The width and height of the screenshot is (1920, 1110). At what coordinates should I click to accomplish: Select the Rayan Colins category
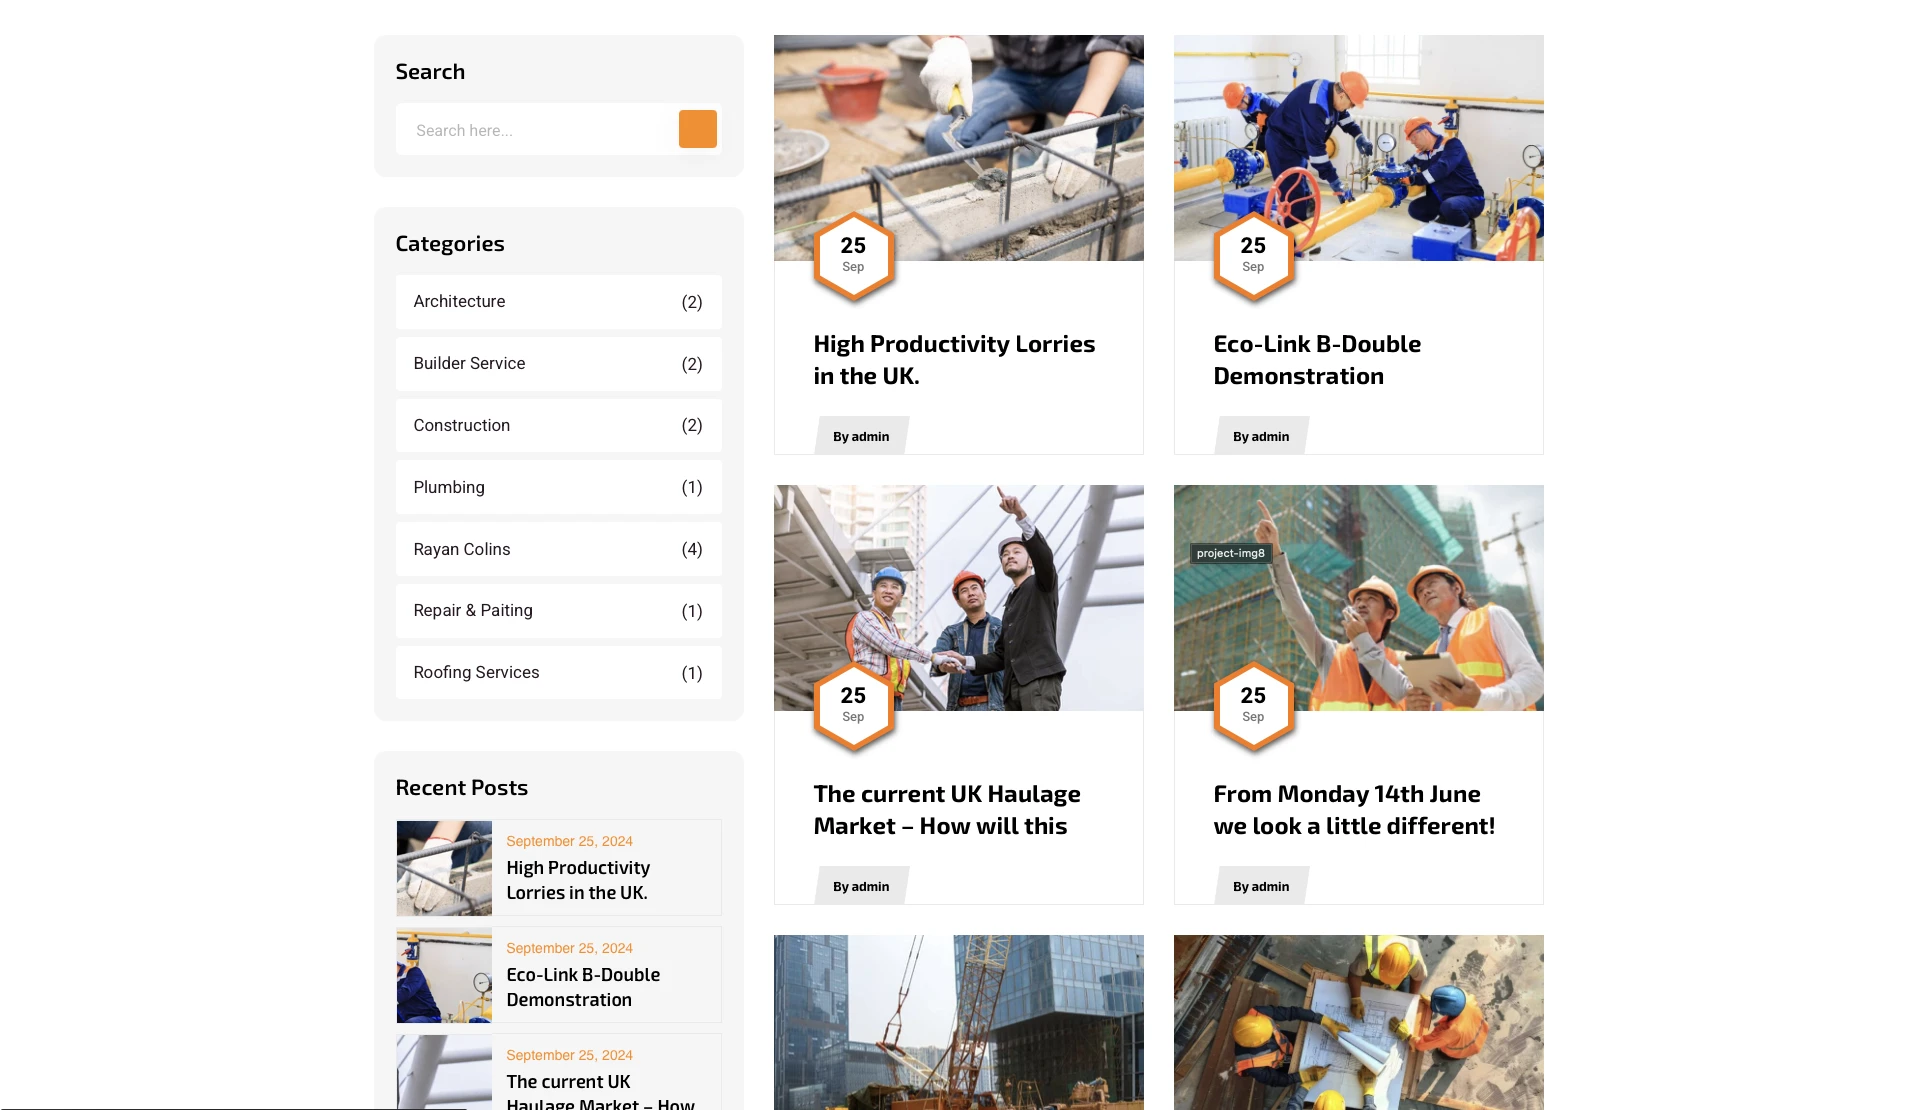pyautogui.click(x=461, y=550)
